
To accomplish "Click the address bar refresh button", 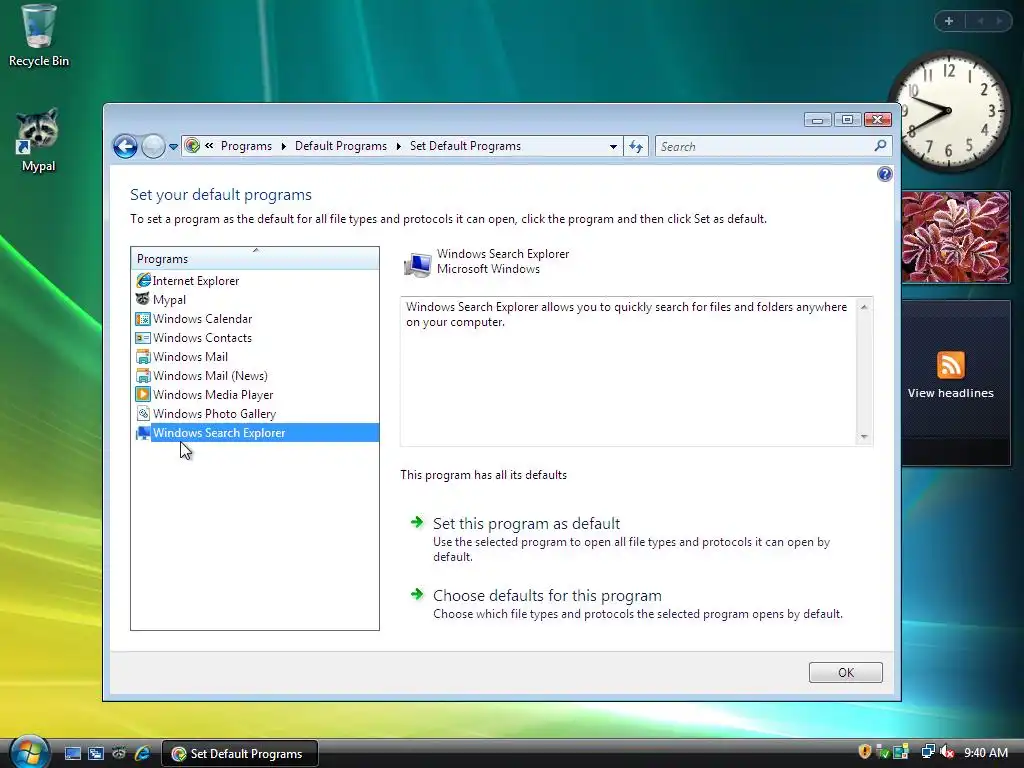I will [636, 147].
